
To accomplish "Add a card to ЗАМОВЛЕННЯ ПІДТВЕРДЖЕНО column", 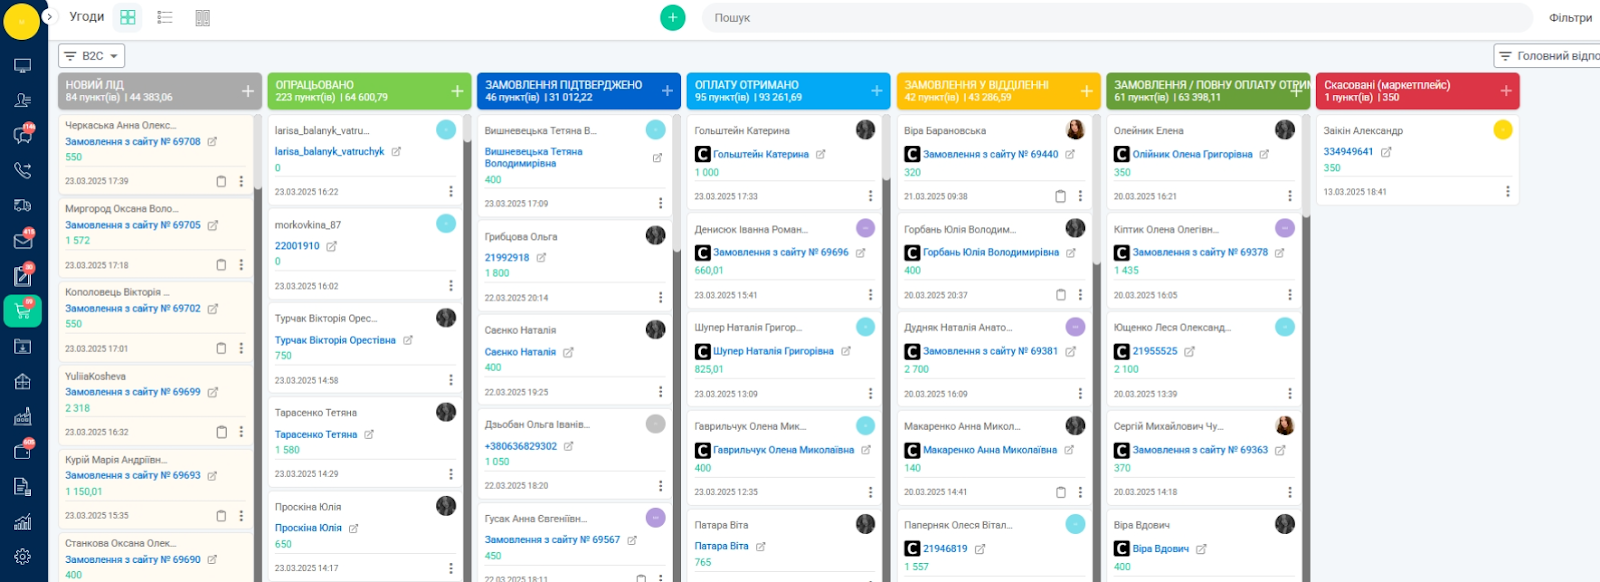I will [x=667, y=91].
